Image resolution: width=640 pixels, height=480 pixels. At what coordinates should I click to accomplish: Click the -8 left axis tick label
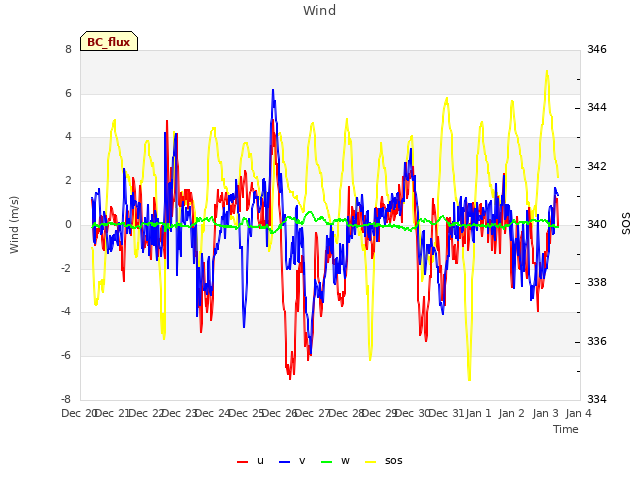66,399
